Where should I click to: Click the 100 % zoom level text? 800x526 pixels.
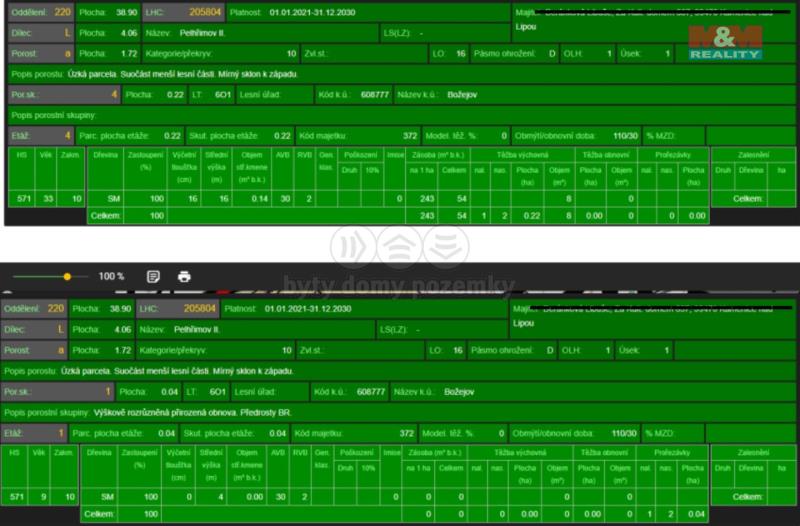(111, 276)
